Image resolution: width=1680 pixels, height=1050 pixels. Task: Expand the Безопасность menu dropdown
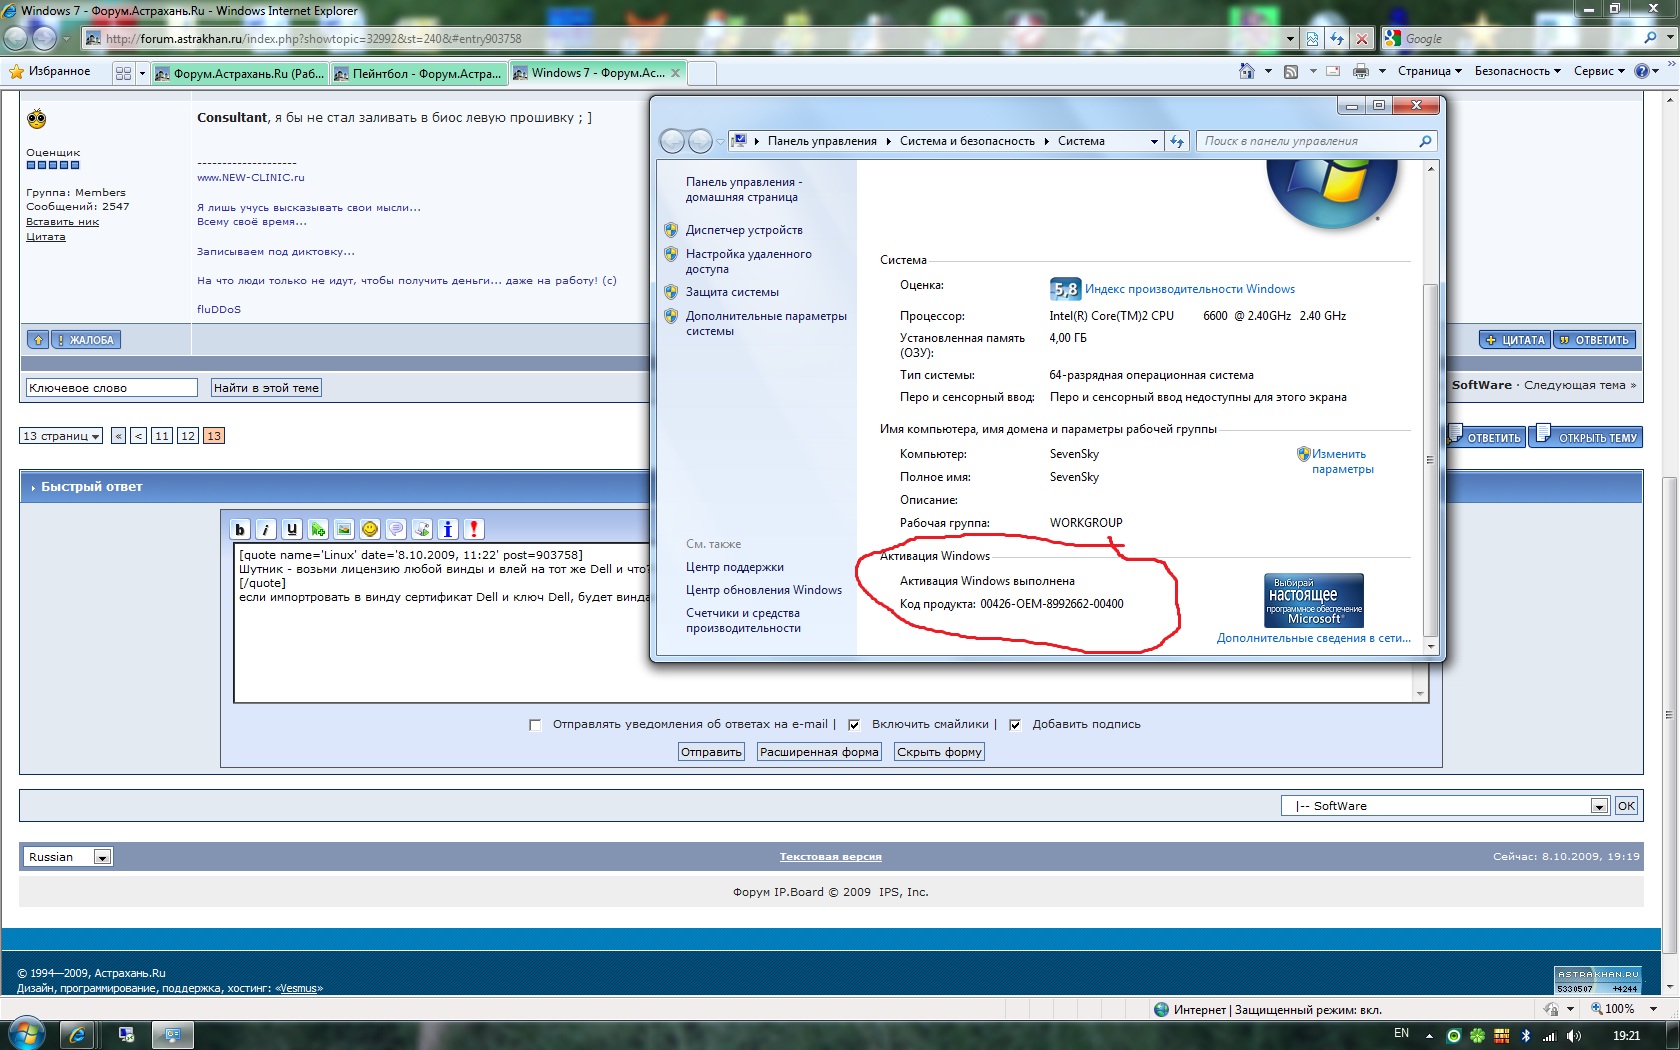pyautogui.click(x=1517, y=71)
